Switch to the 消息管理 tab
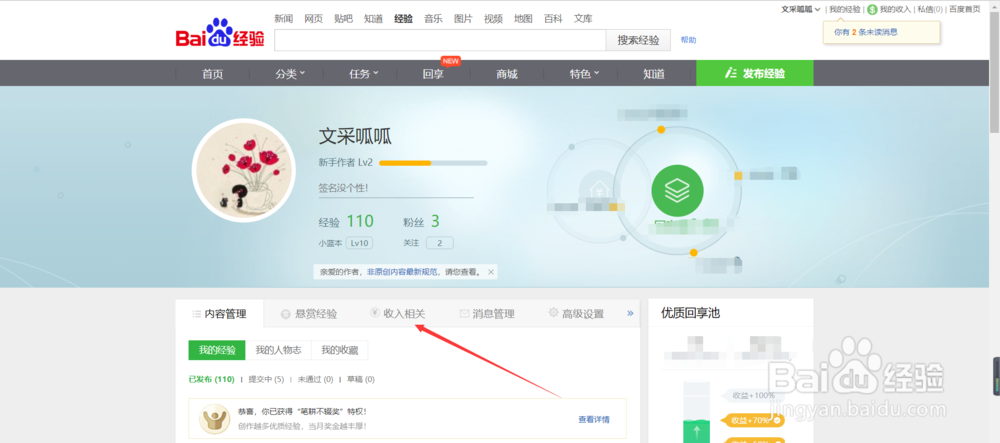Screen dimensions: 1000x443 tap(487, 314)
